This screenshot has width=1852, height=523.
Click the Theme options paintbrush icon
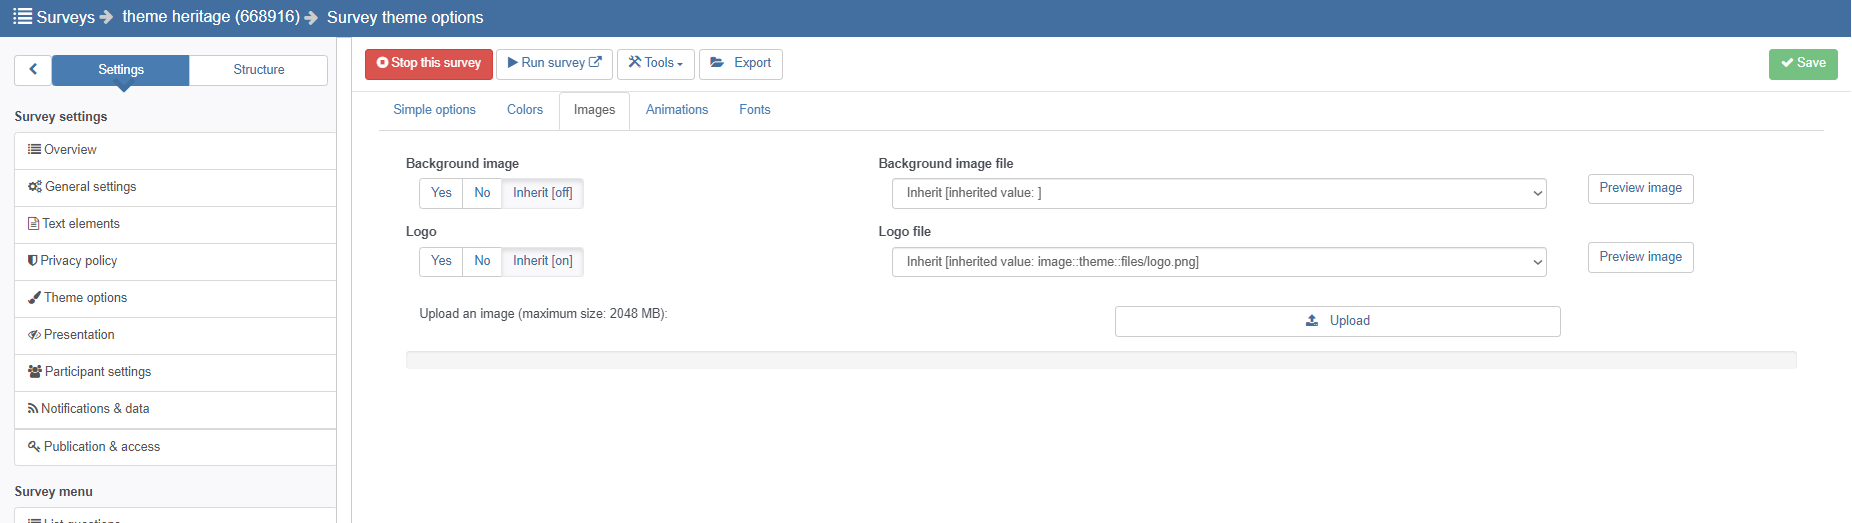pos(35,298)
